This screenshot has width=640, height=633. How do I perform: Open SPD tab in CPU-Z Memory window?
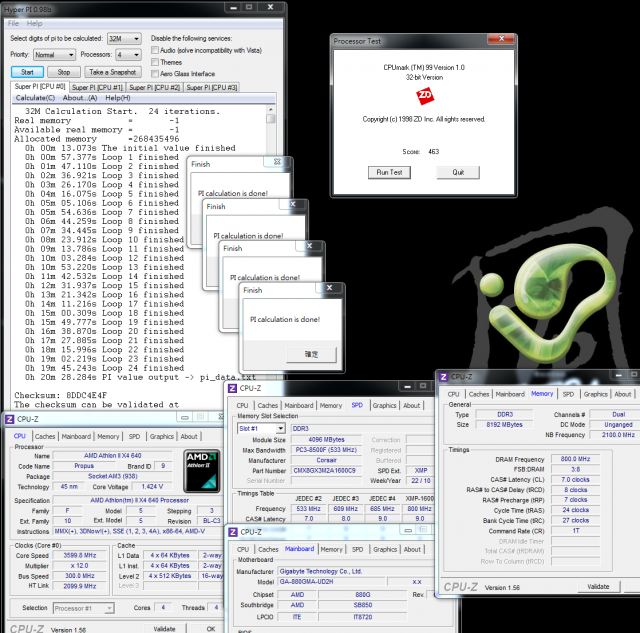coord(568,394)
